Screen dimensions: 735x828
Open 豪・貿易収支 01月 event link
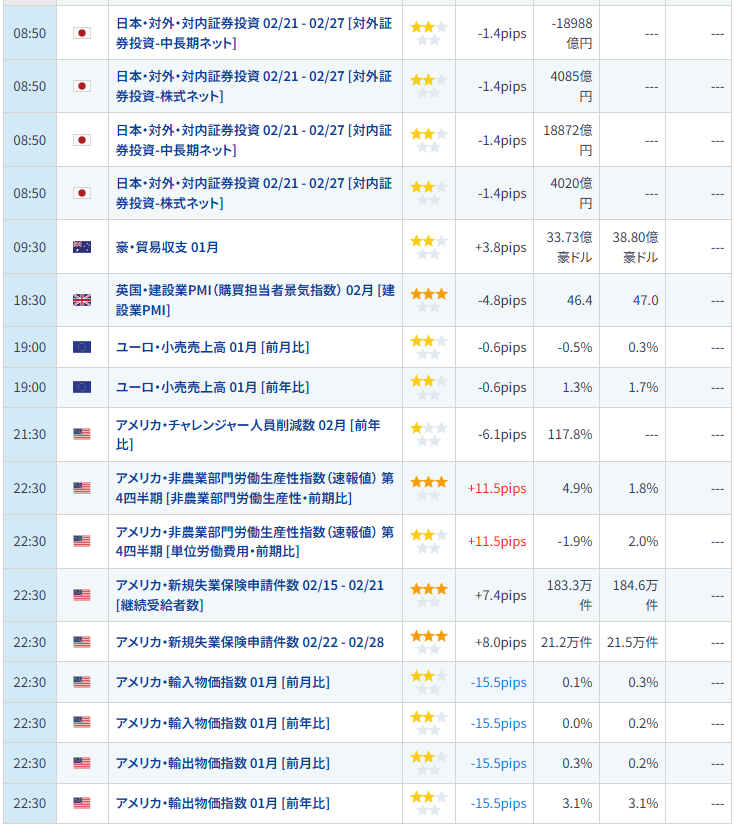(x=167, y=247)
